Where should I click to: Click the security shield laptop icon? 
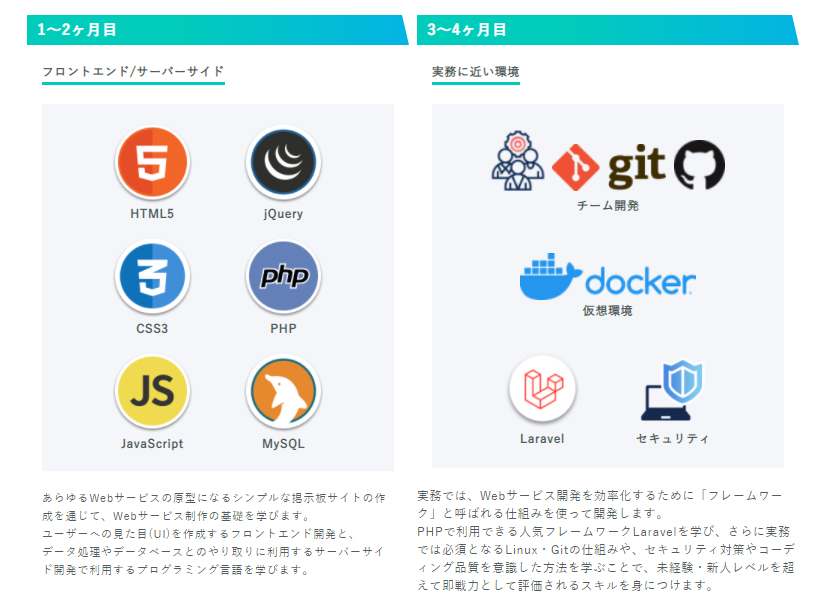(x=672, y=390)
